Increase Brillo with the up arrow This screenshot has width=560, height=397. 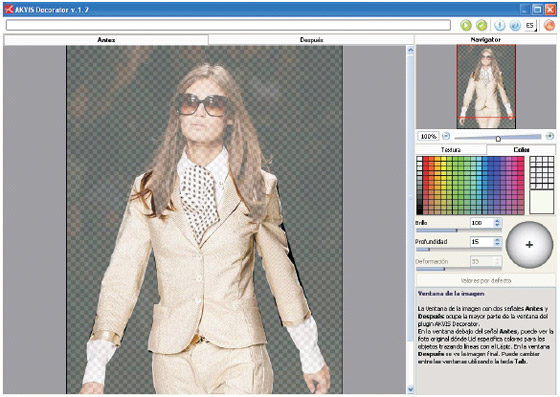coord(498,221)
